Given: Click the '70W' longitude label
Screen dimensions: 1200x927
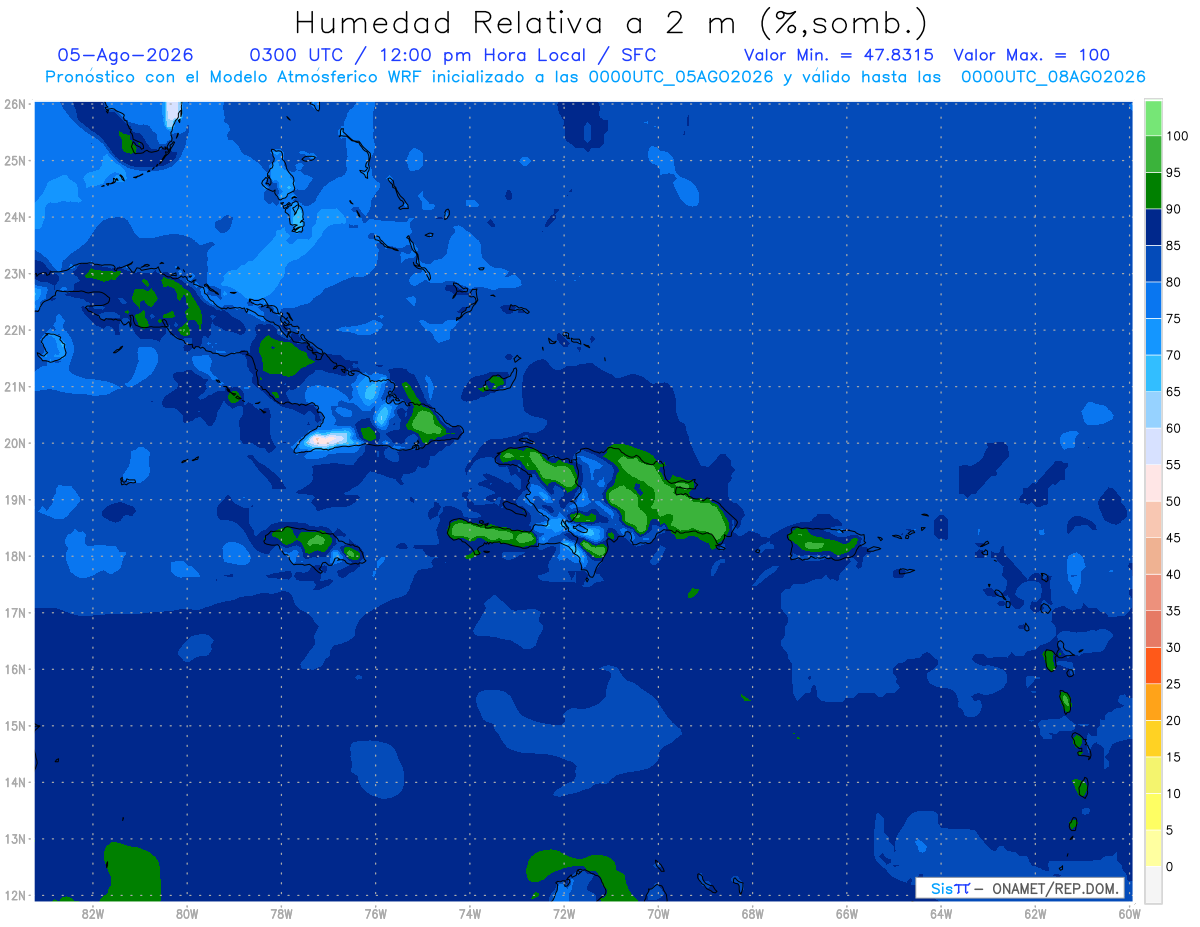Looking at the screenshot, I should 658,913.
